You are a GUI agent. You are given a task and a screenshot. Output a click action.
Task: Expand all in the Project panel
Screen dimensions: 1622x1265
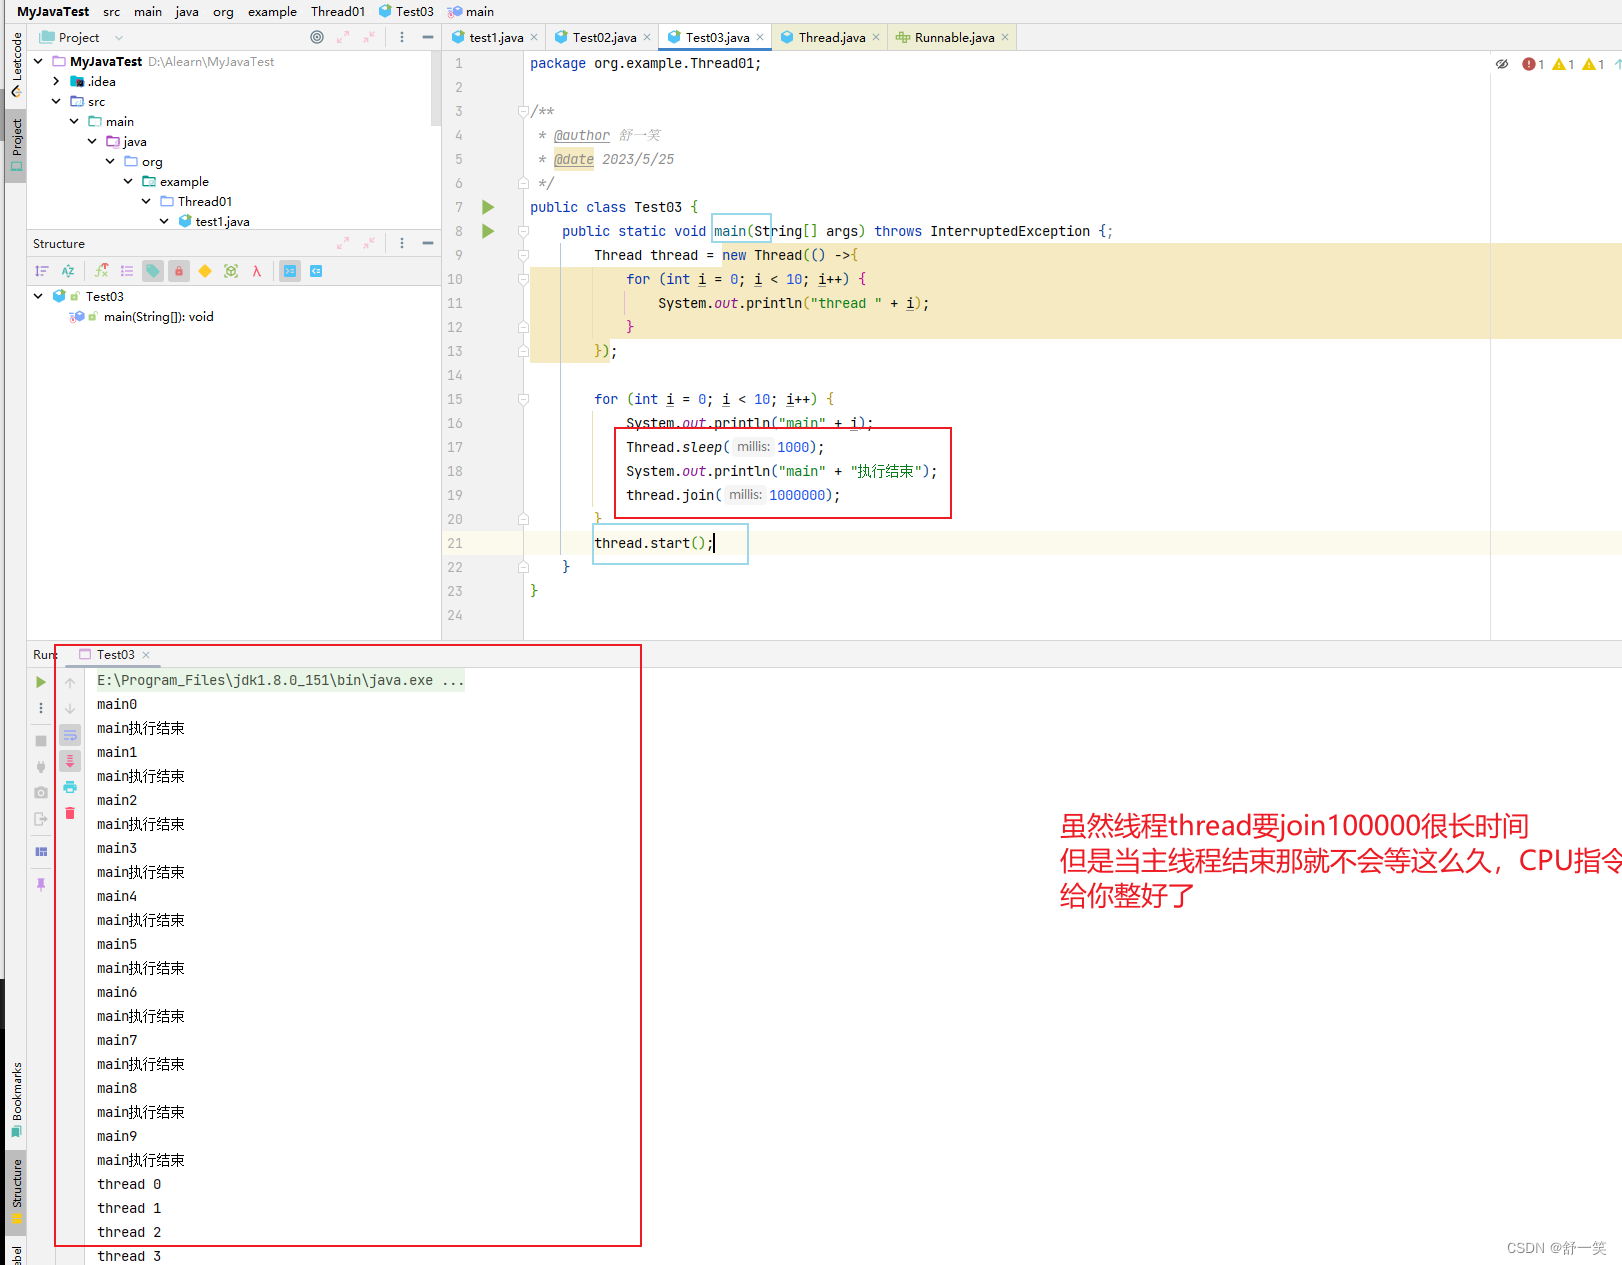pos(343,37)
